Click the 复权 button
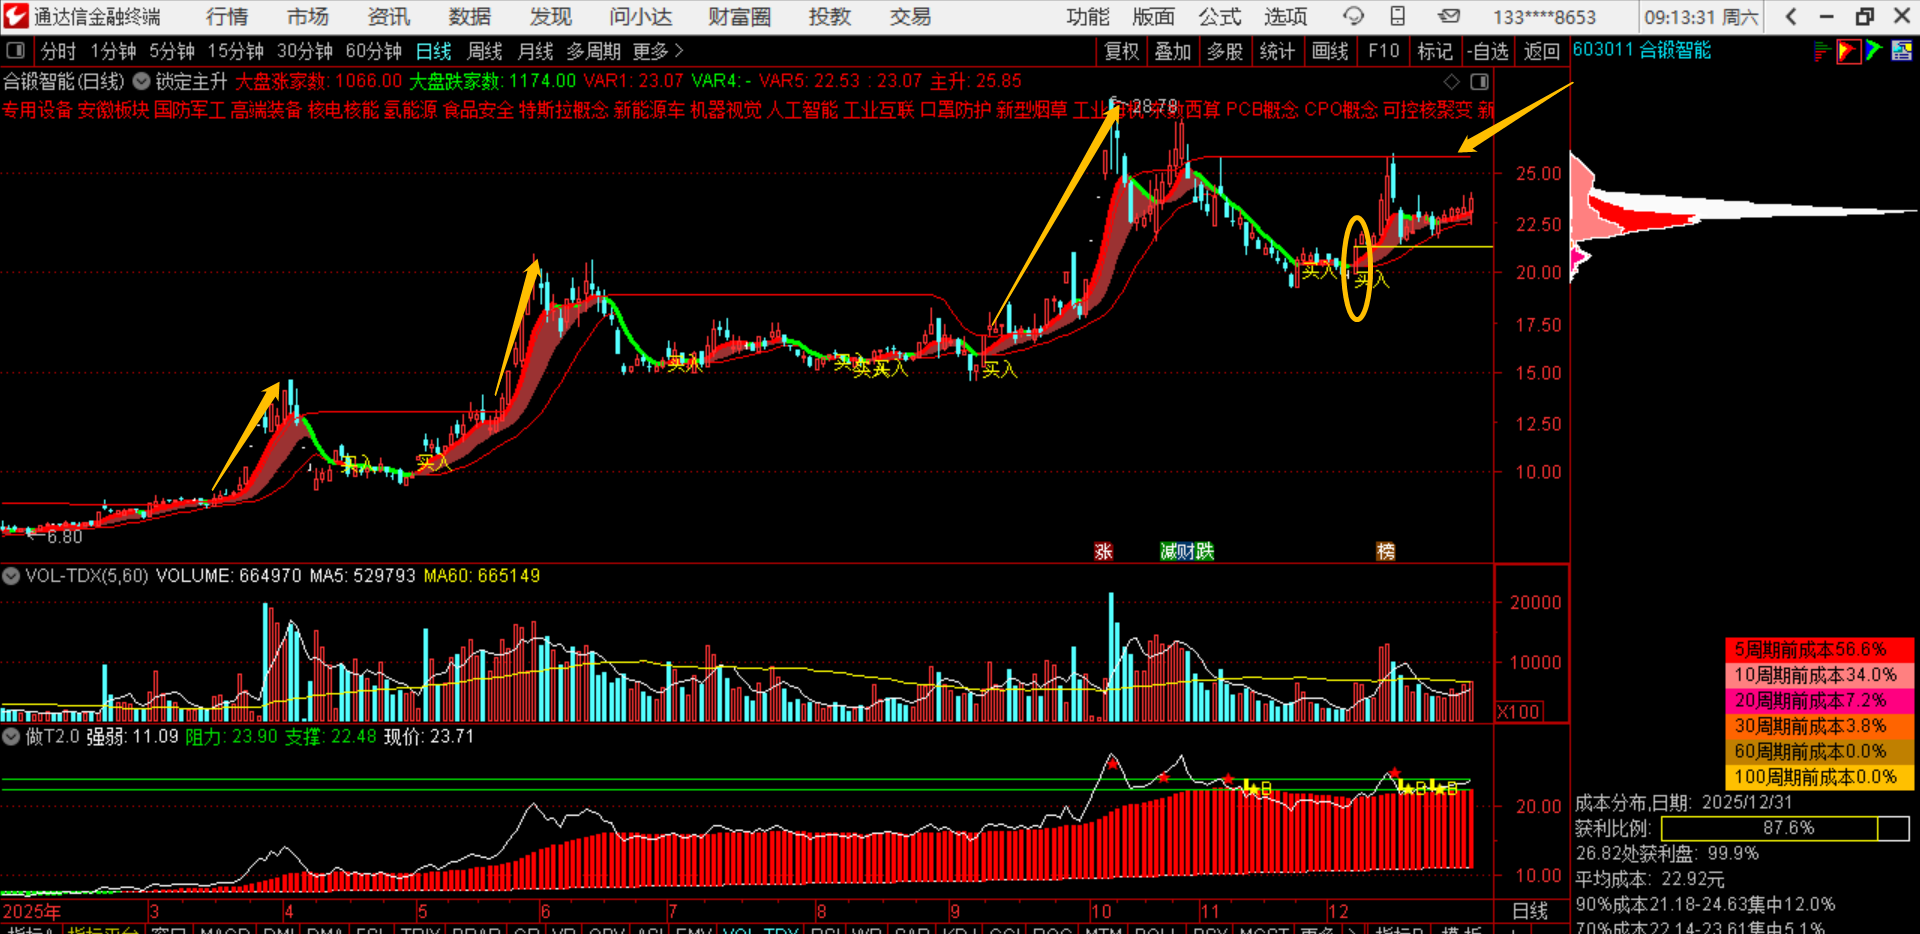 [1121, 51]
